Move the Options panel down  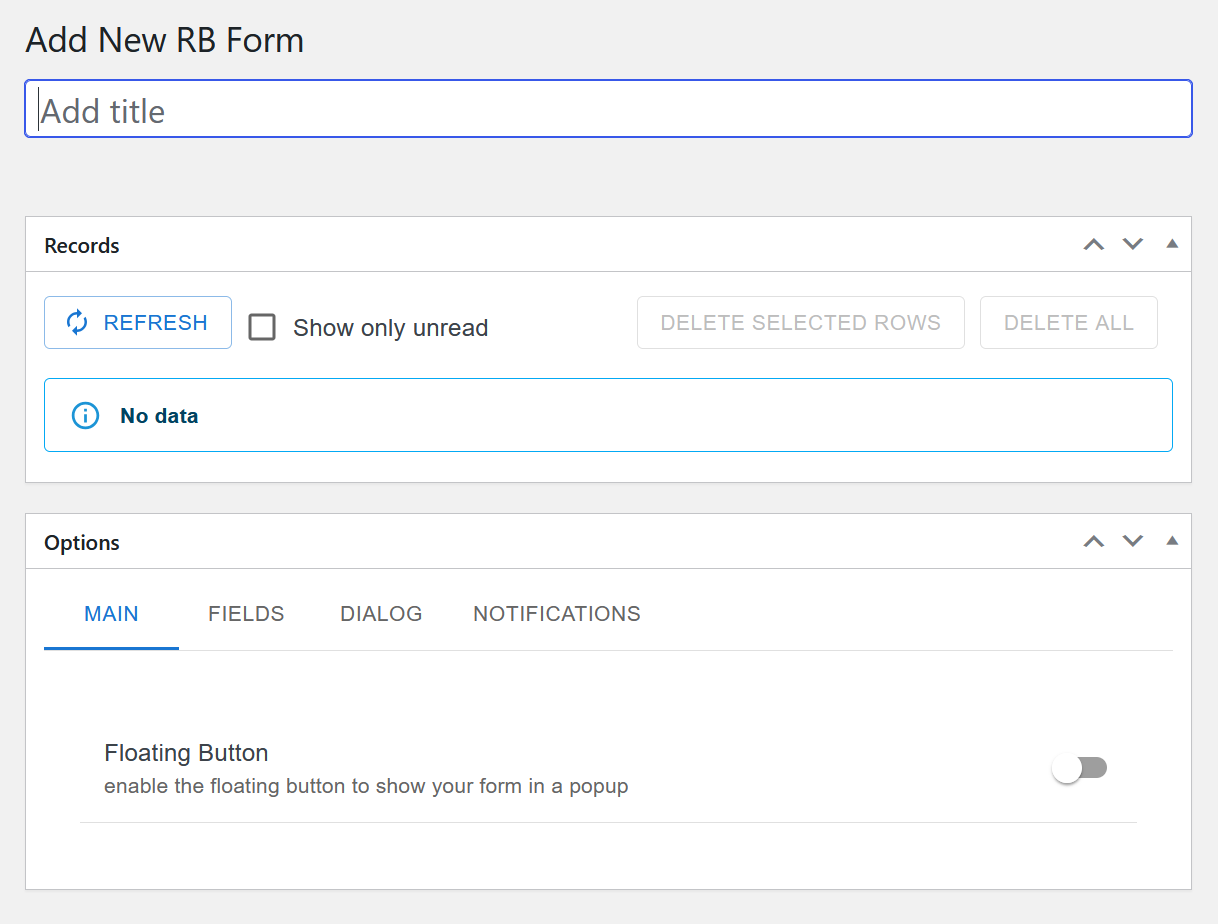coord(1132,541)
